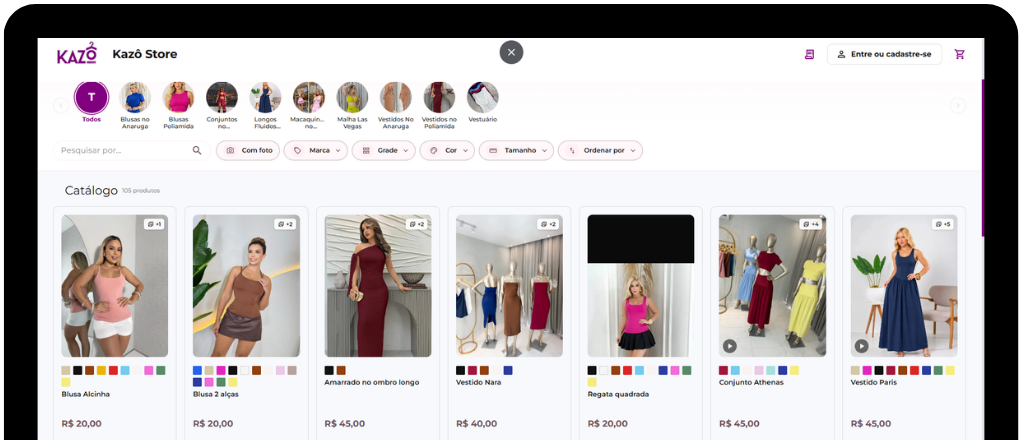Play the Vestido Paris video
This screenshot has width=1023, height=440.
tap(861, 346)
